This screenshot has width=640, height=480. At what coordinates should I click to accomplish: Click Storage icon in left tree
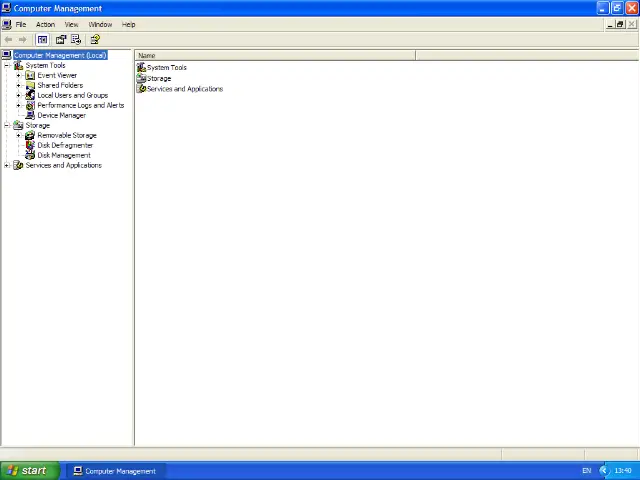[x=18, y=125]
